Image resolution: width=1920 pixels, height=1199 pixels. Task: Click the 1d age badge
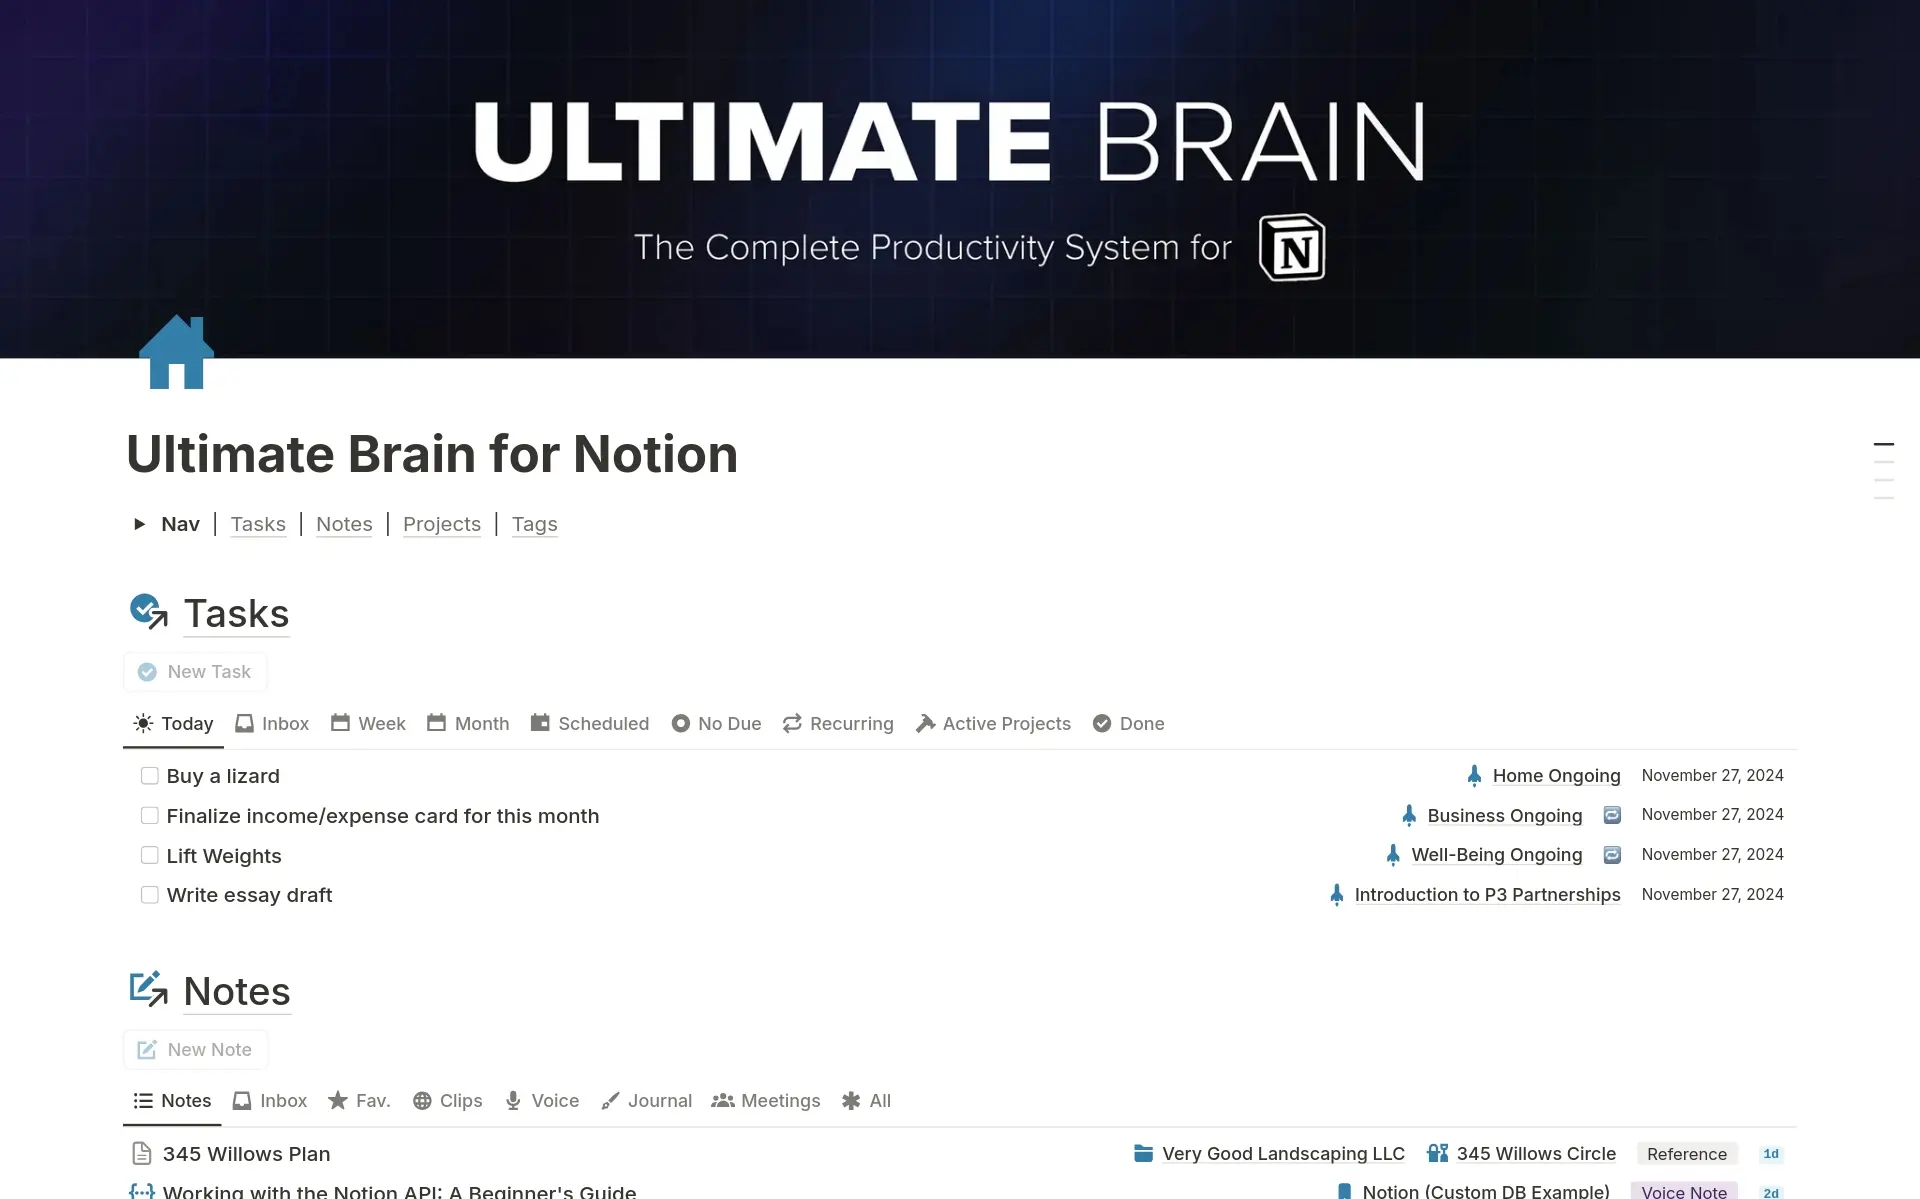pyautogui.click(x=1771, y=1154)
